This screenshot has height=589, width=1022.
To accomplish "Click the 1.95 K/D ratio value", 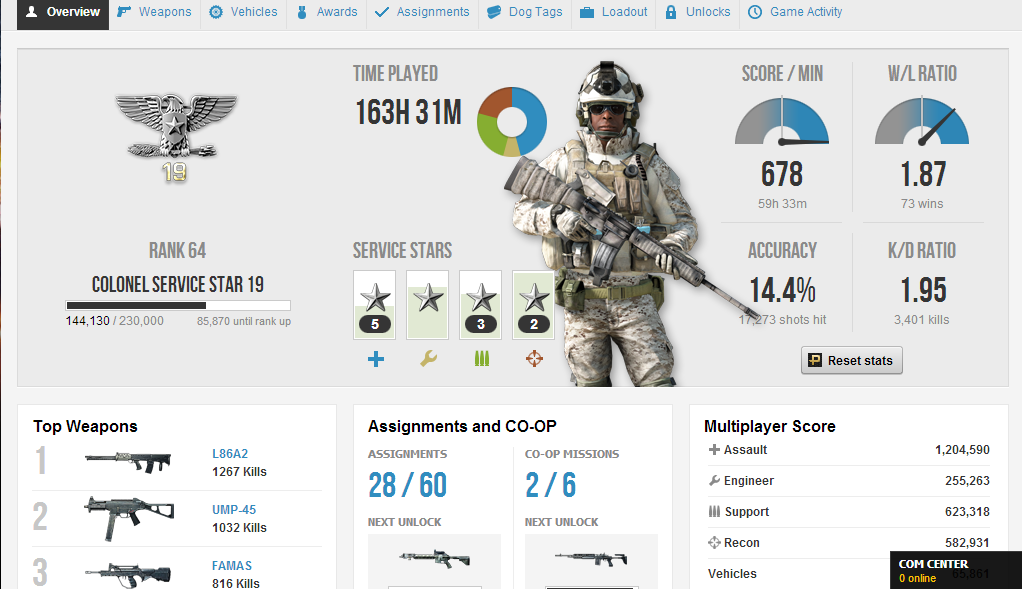I will pos(923,290).
